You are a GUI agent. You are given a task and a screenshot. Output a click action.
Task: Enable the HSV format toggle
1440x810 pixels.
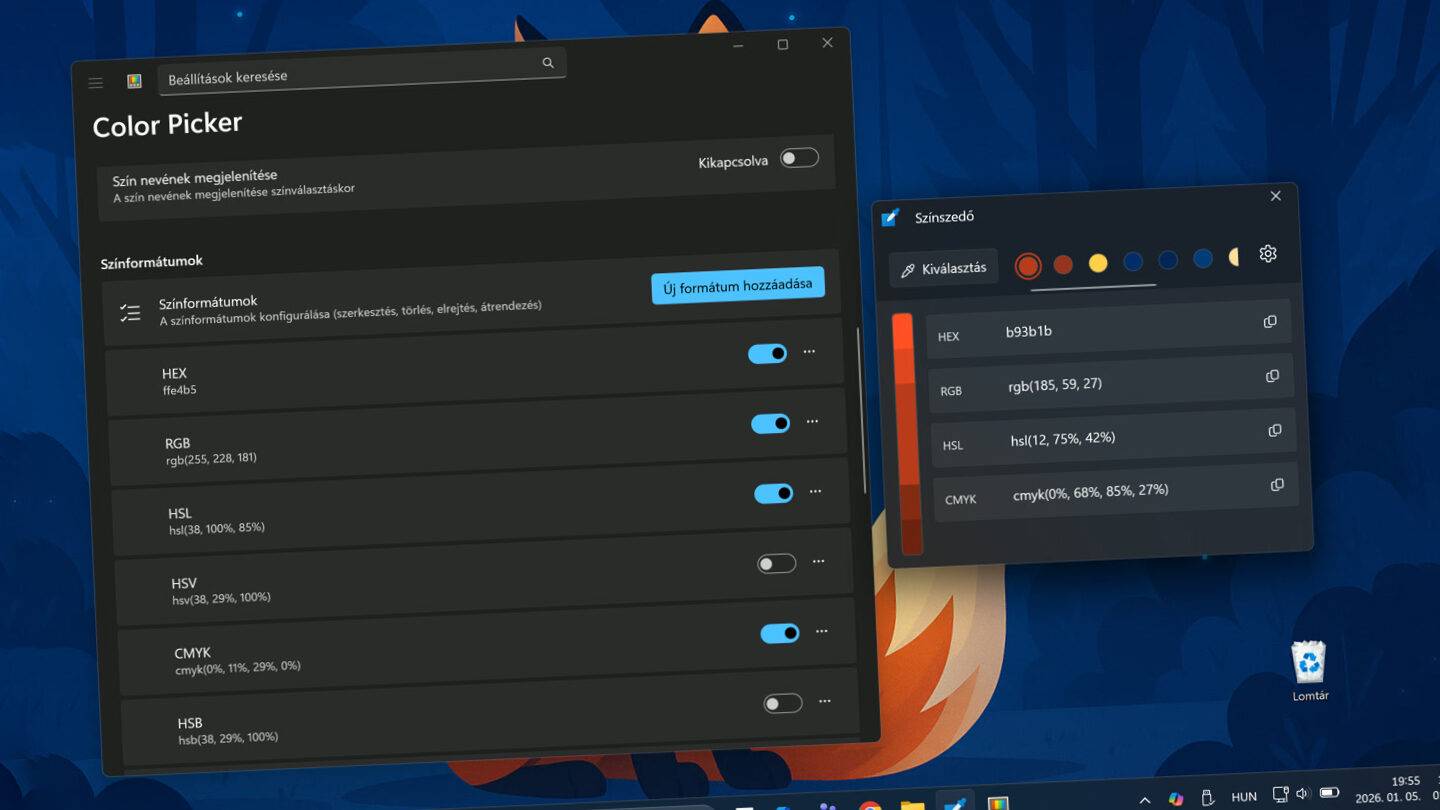(776, 563)
